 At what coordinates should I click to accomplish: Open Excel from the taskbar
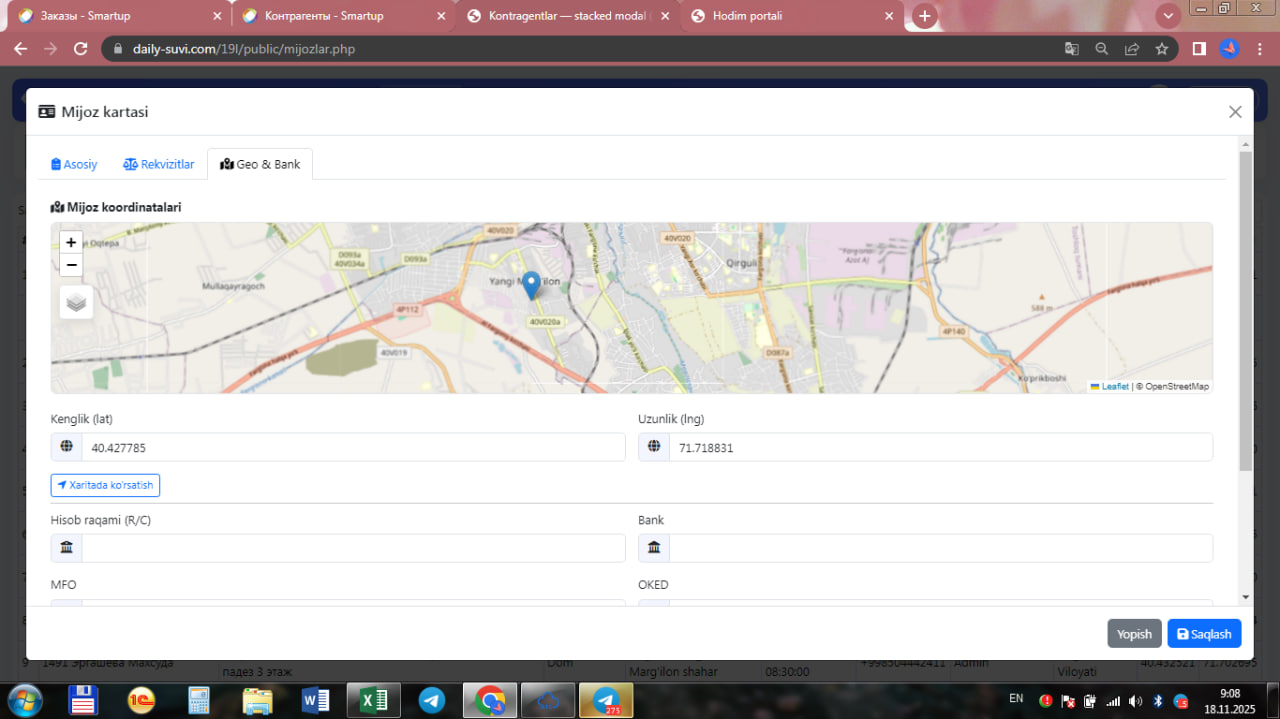374,700
